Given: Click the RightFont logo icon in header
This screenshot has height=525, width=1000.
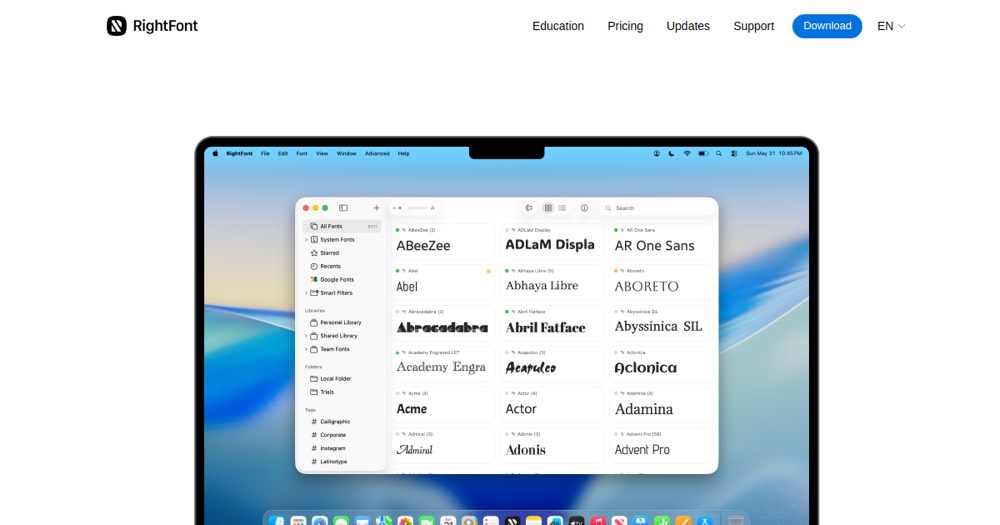Looking at the screenshot, I should 116,26.
